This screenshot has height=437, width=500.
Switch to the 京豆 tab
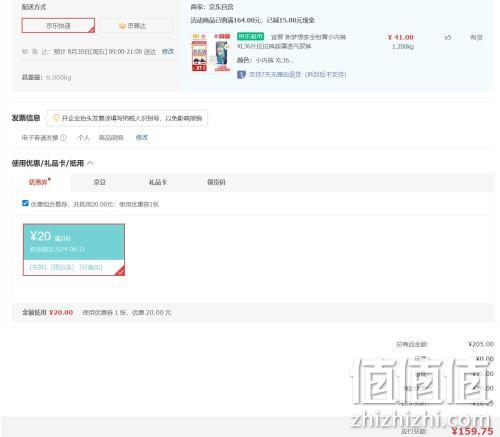pyautogui.click(x=99, y=182)
